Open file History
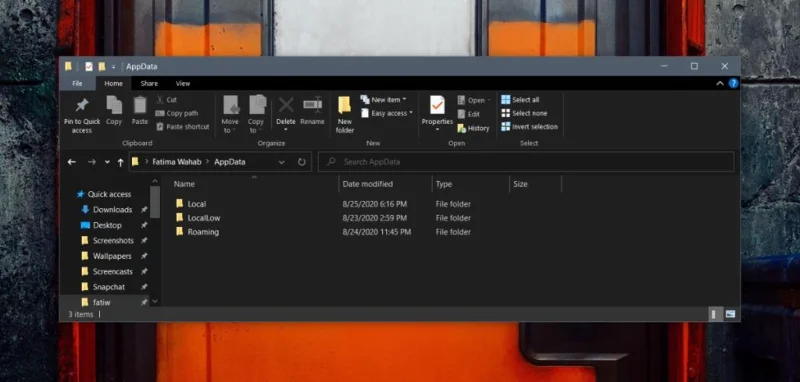 click(473, 128)
